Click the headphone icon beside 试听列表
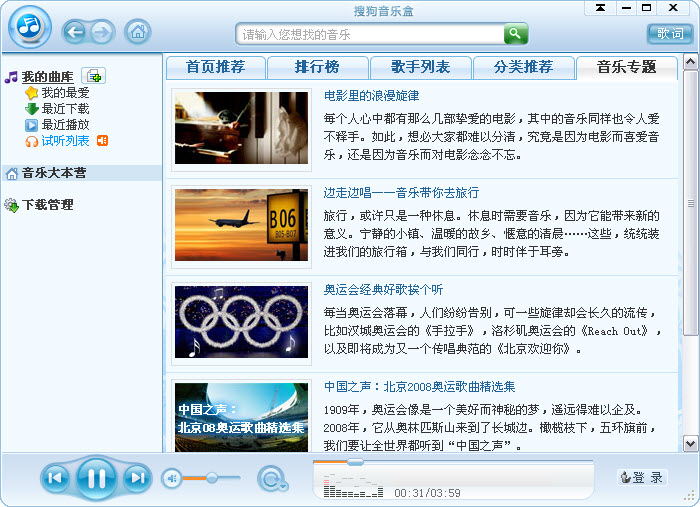The image size is (700, 507). click(31, 141)
